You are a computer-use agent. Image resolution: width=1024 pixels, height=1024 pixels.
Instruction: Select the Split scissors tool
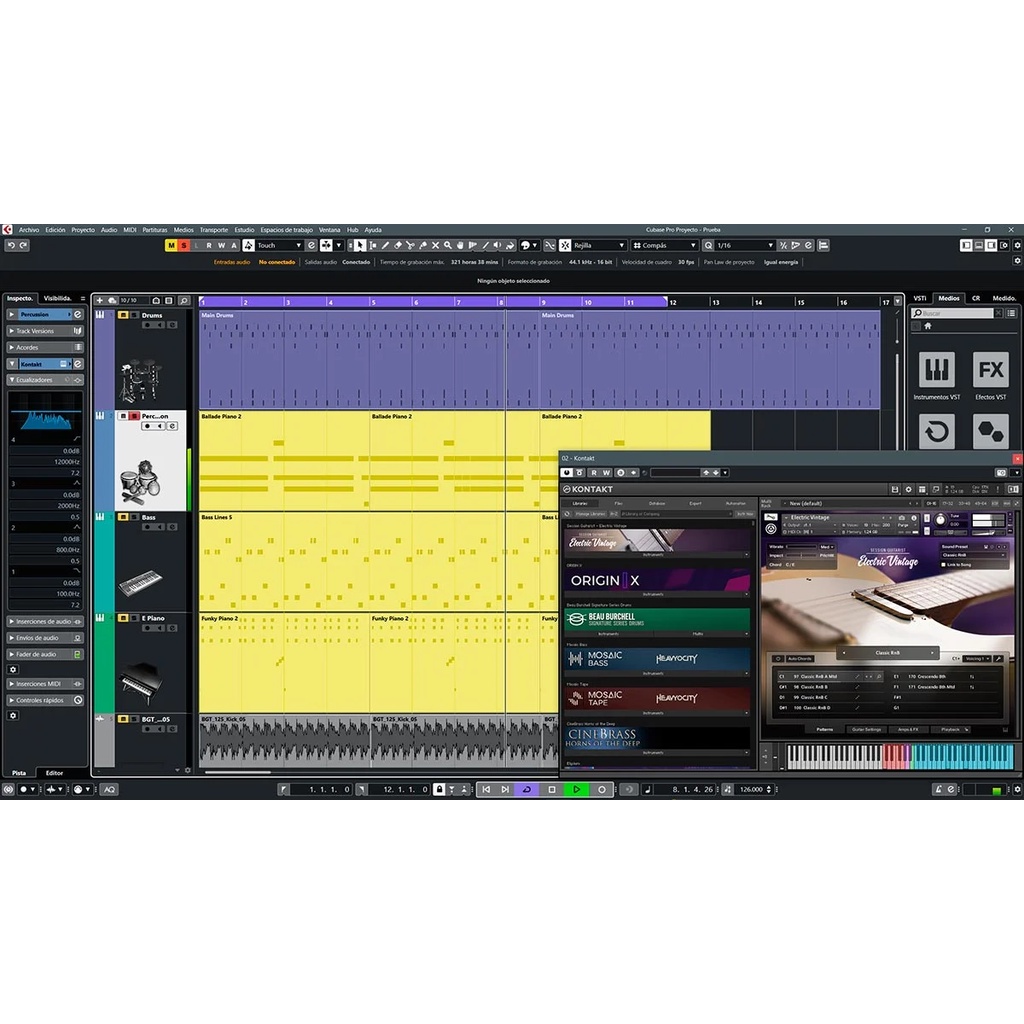[x=410, y=246]
